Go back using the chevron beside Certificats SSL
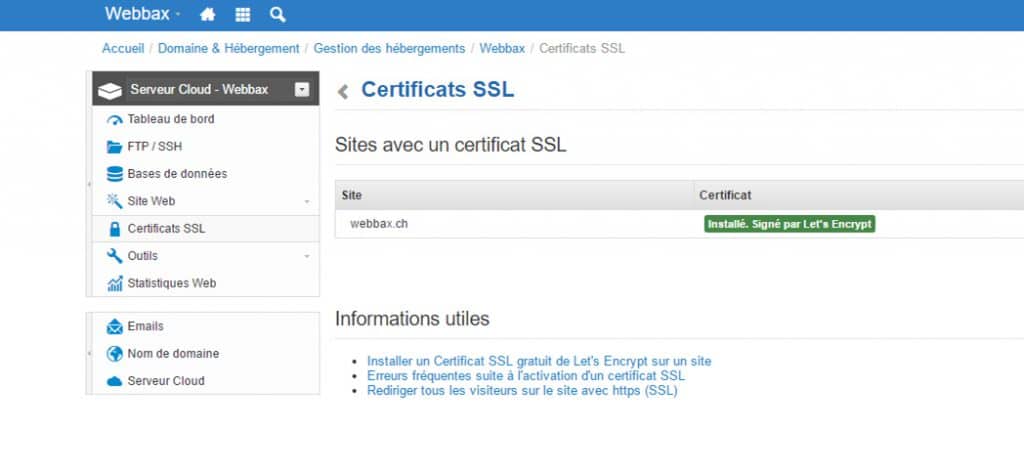This screenshot has width=1024, height=474. [343, 91]
